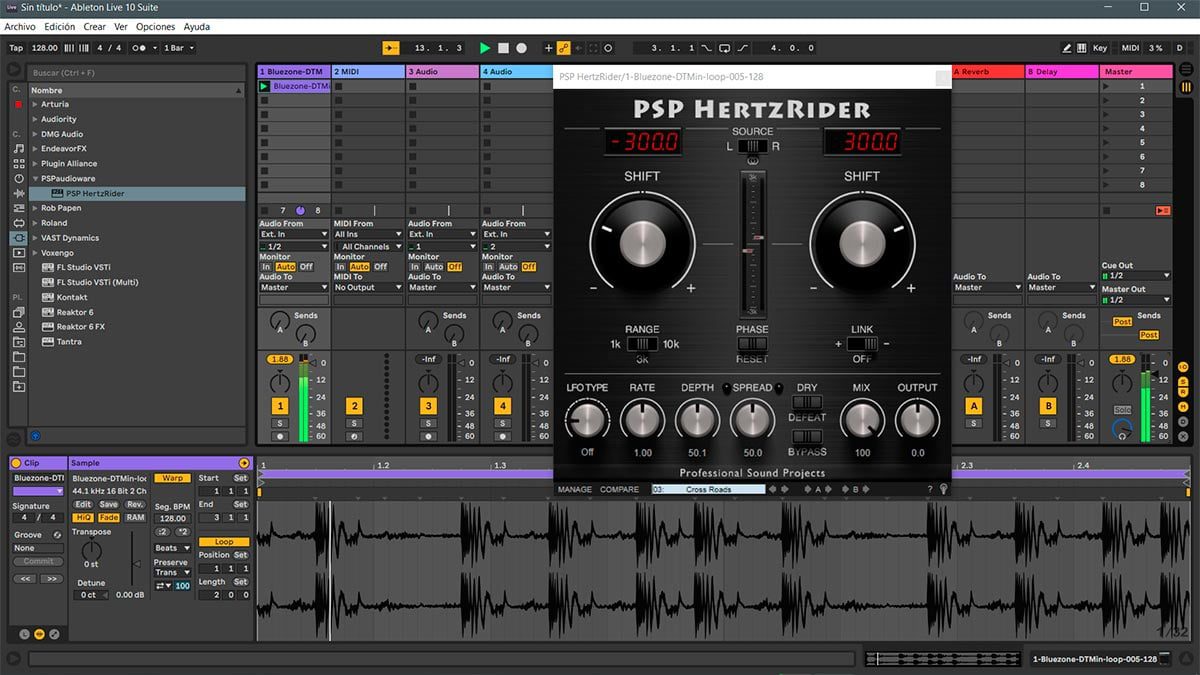Open the Opciones menu

coord(156,27)
